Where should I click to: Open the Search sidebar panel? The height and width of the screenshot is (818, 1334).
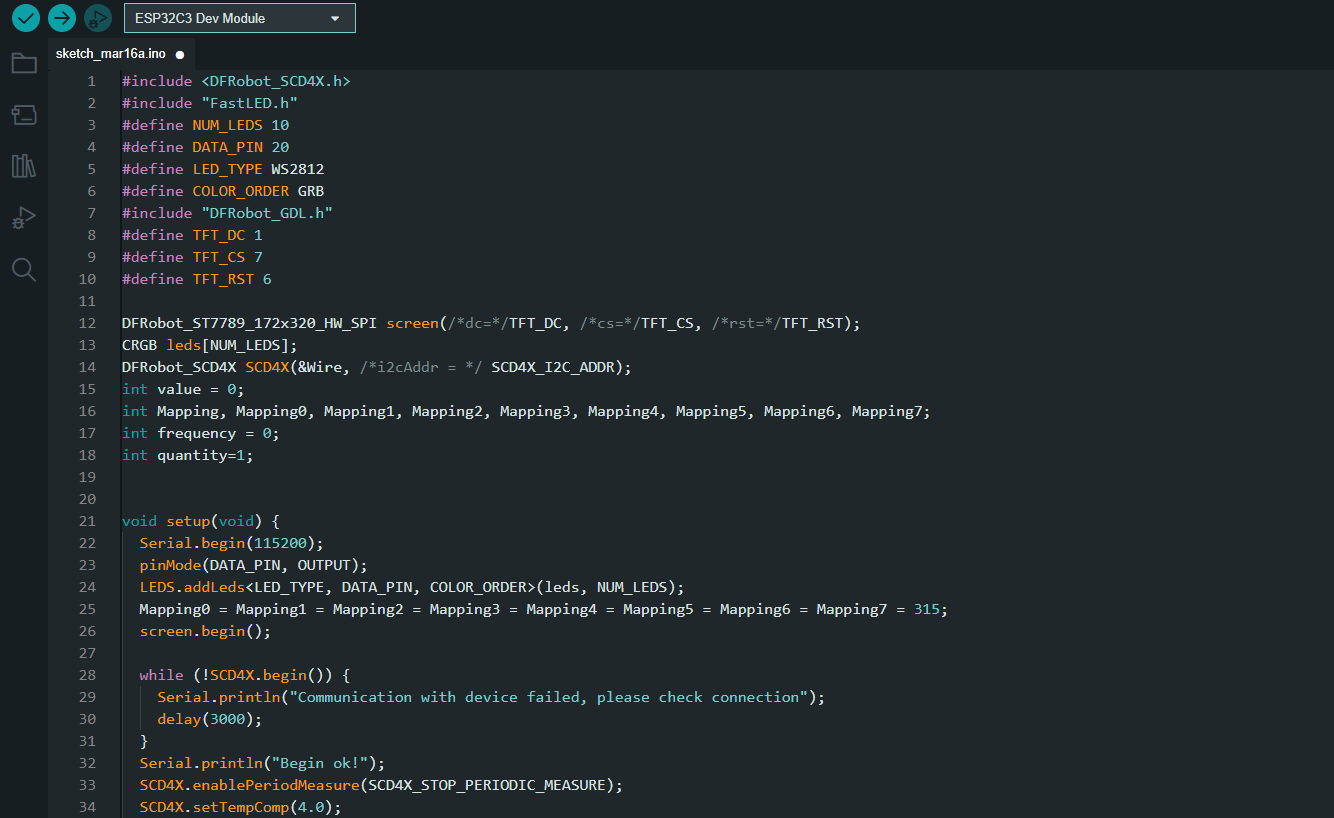24,269
